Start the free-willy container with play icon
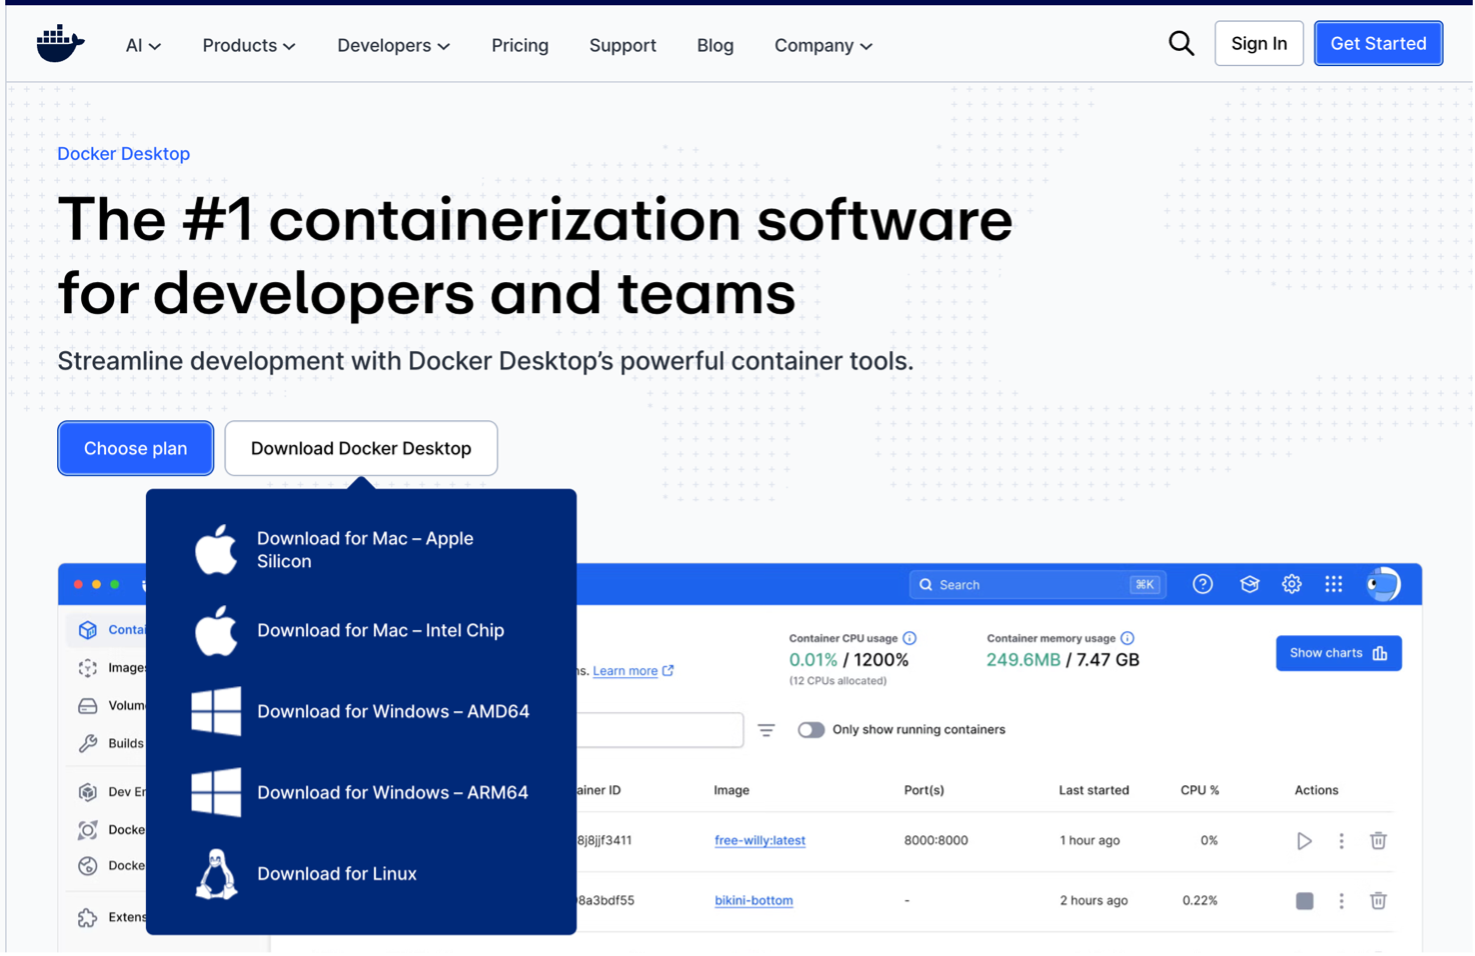Screen dimensions: 1475x956 tap(1304, 841)
